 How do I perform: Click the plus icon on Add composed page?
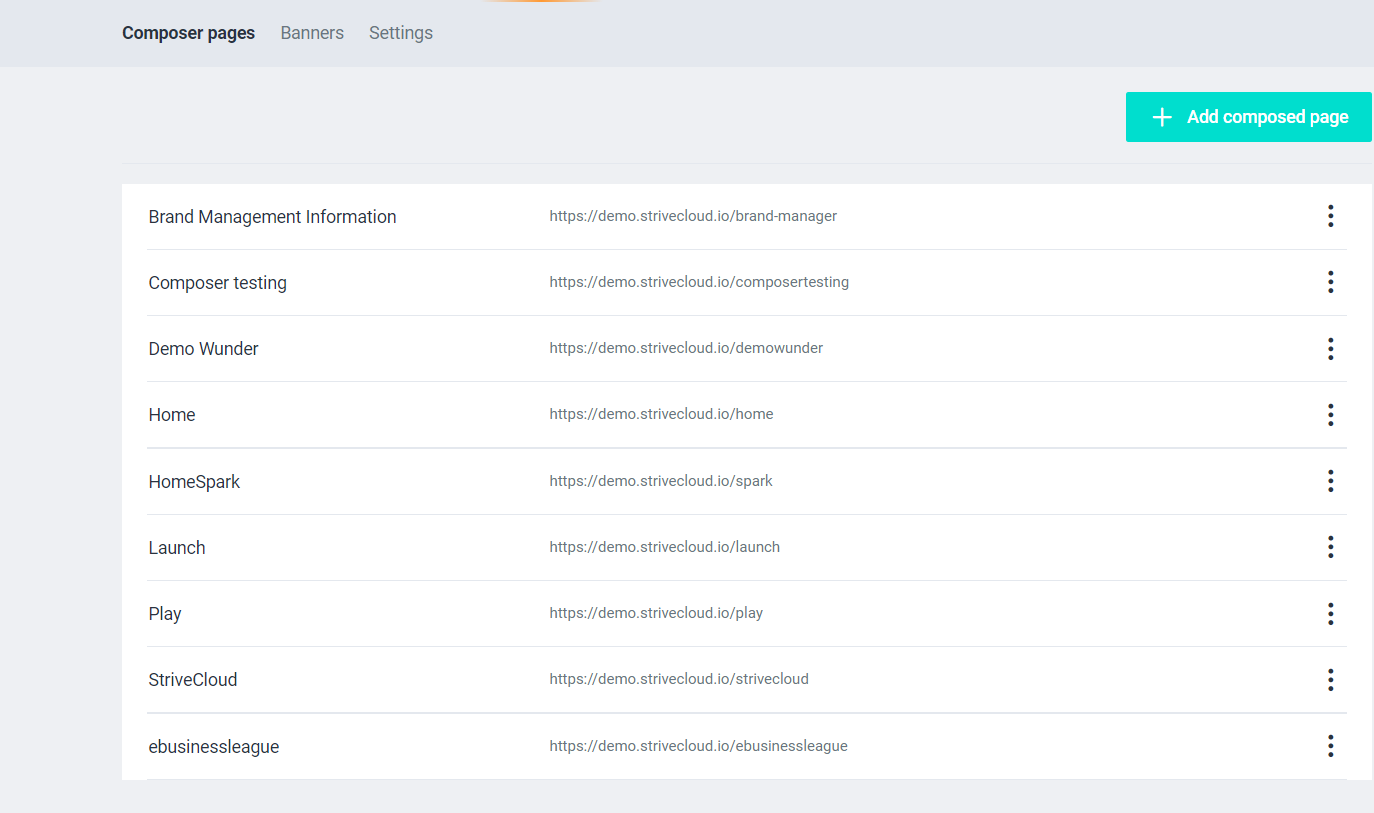pyautogui.click(x=1161, y=116)
